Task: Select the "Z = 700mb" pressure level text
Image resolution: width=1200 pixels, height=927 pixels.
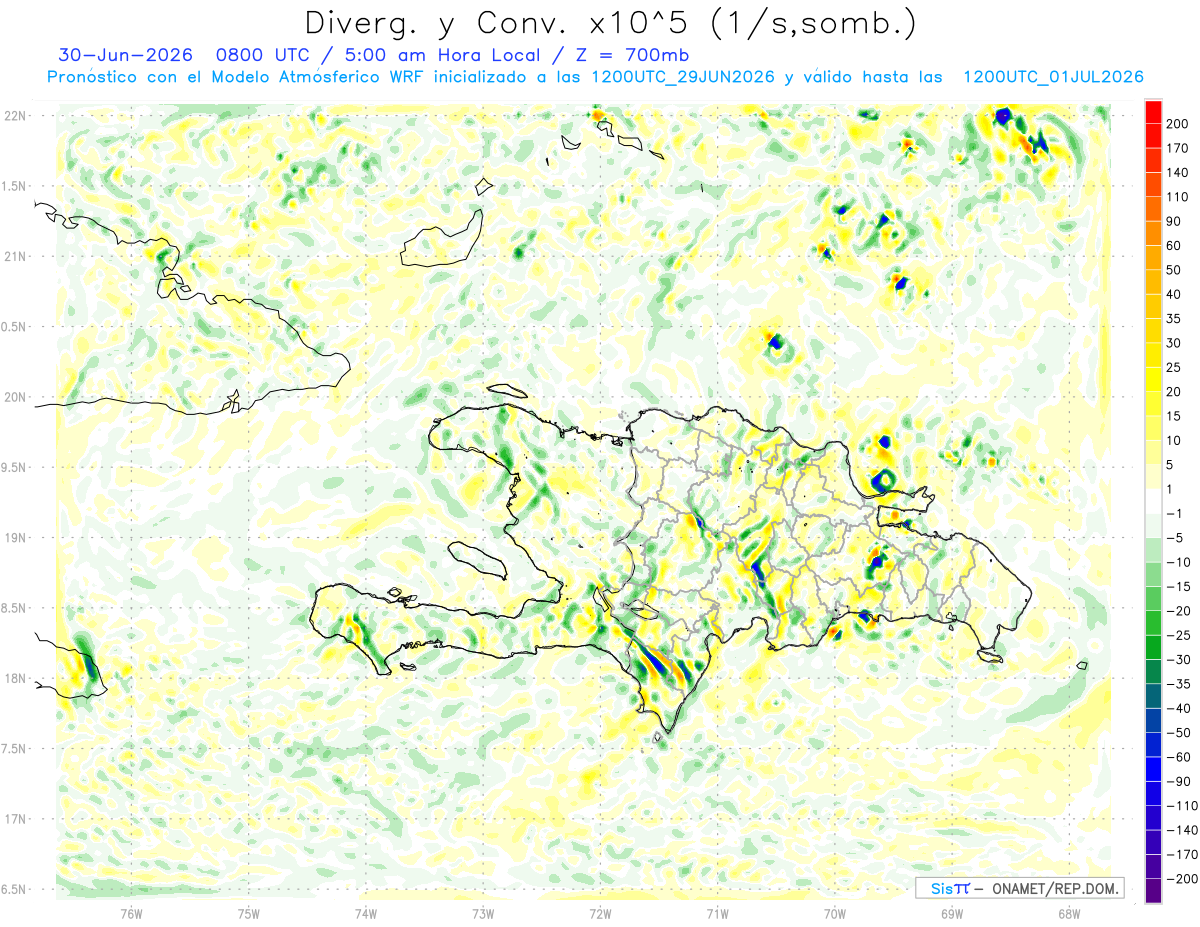Action: (x=634, y=54)
